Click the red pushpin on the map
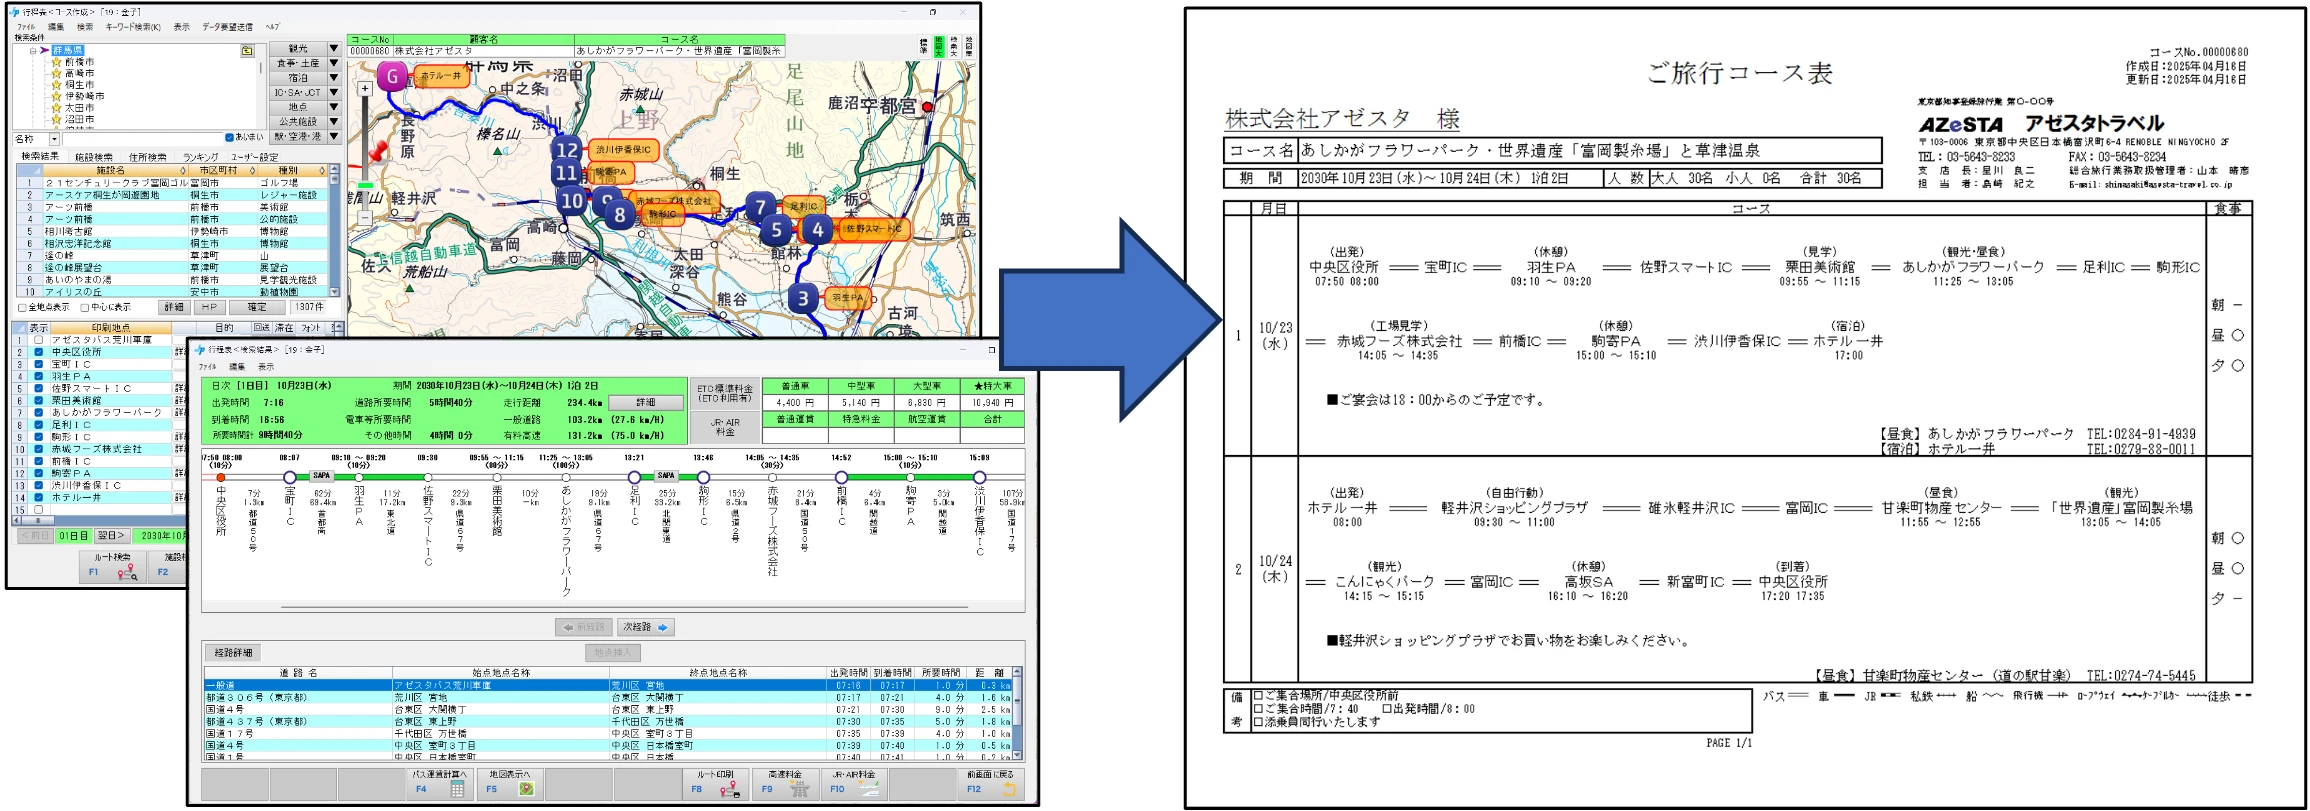Image resolution: width=2310 pixels, height=811 pixels. tap(377, 152)
